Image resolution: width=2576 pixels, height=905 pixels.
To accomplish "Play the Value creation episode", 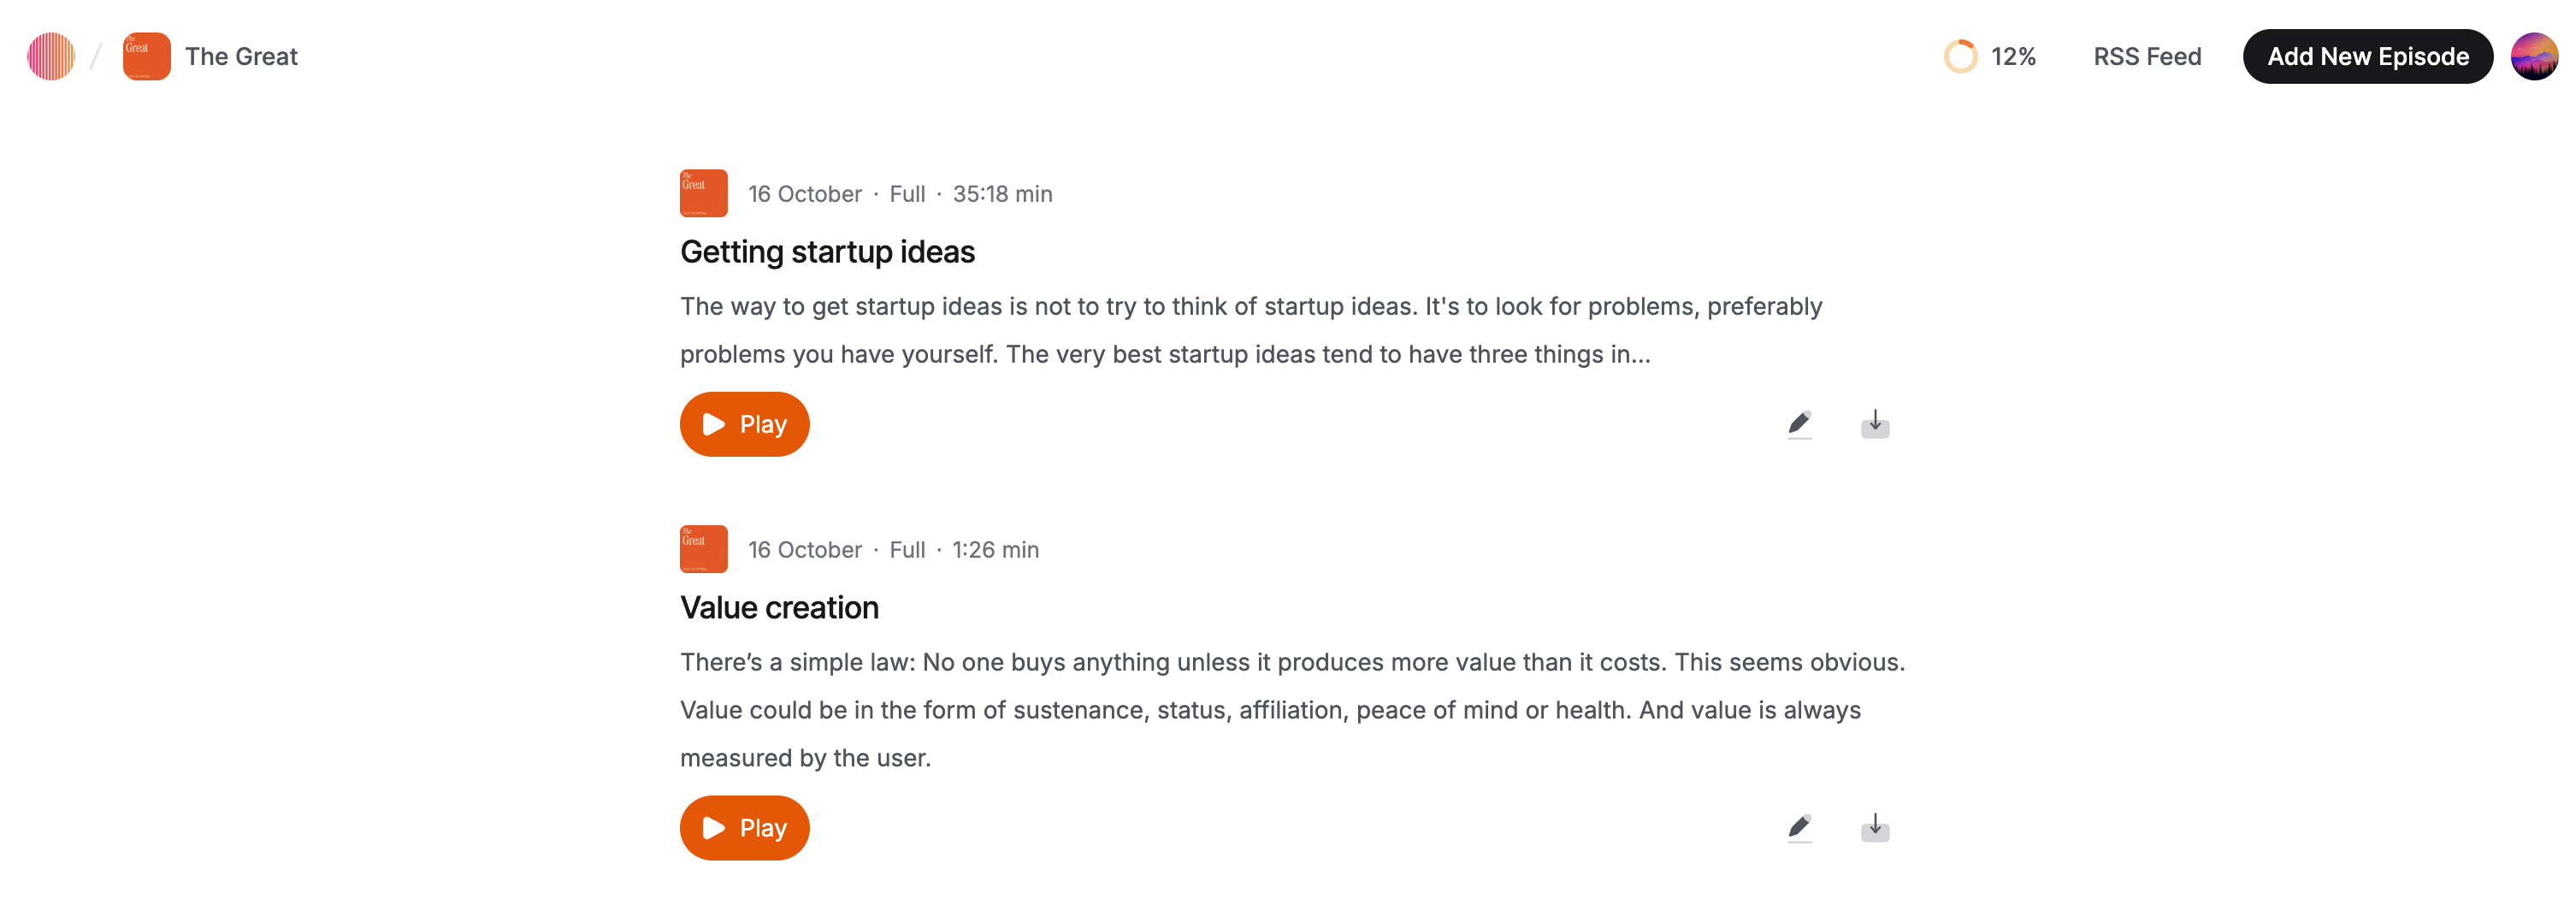I will [744, 828].
